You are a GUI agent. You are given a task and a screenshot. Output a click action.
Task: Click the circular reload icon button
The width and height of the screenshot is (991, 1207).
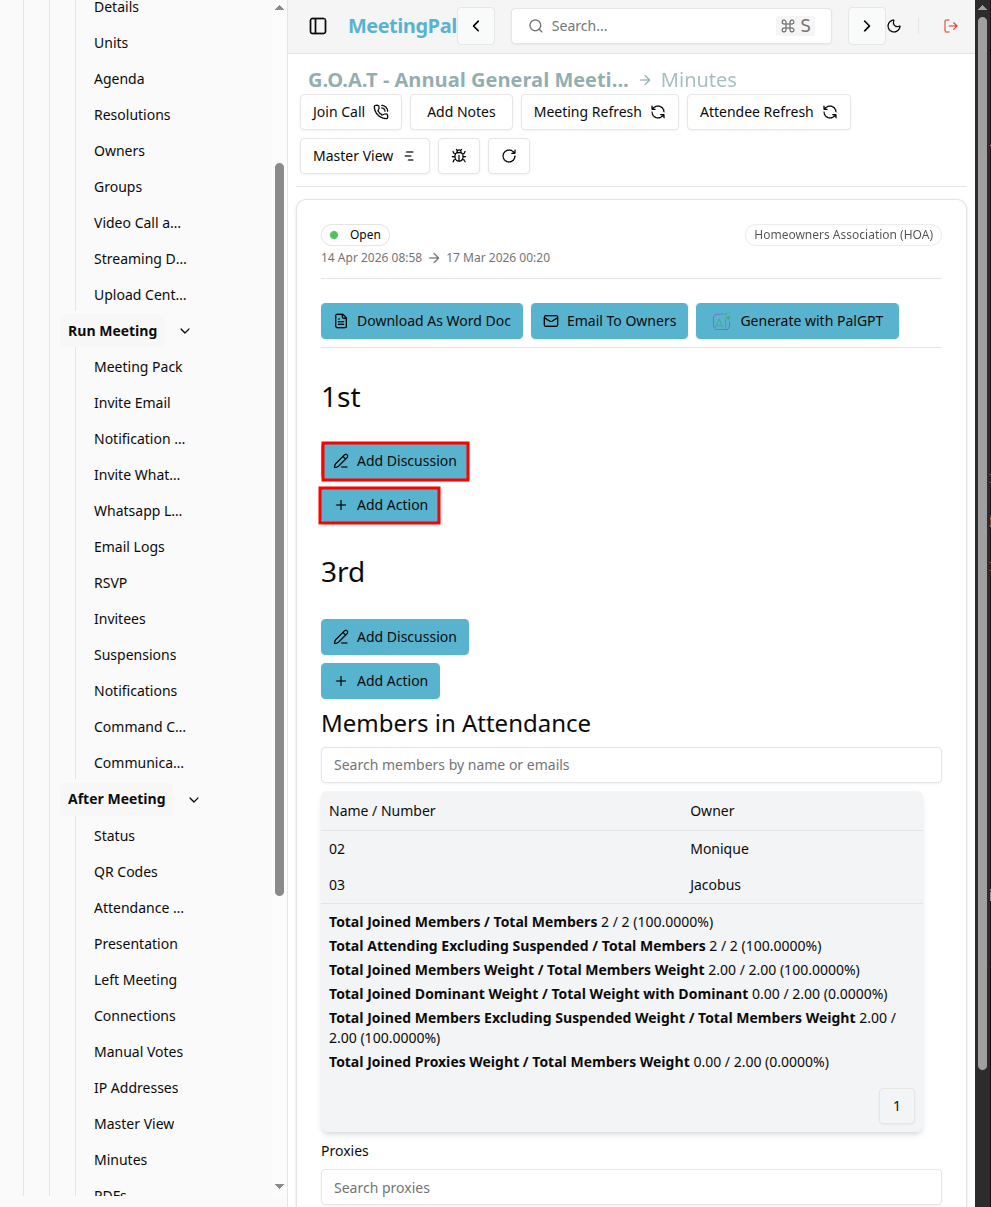[509, 156]
